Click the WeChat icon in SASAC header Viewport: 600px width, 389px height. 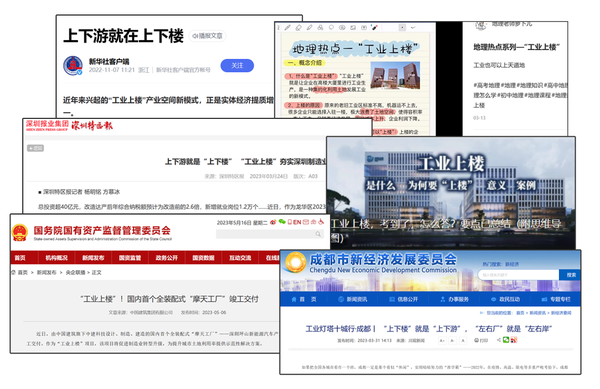tap(282, 222)
